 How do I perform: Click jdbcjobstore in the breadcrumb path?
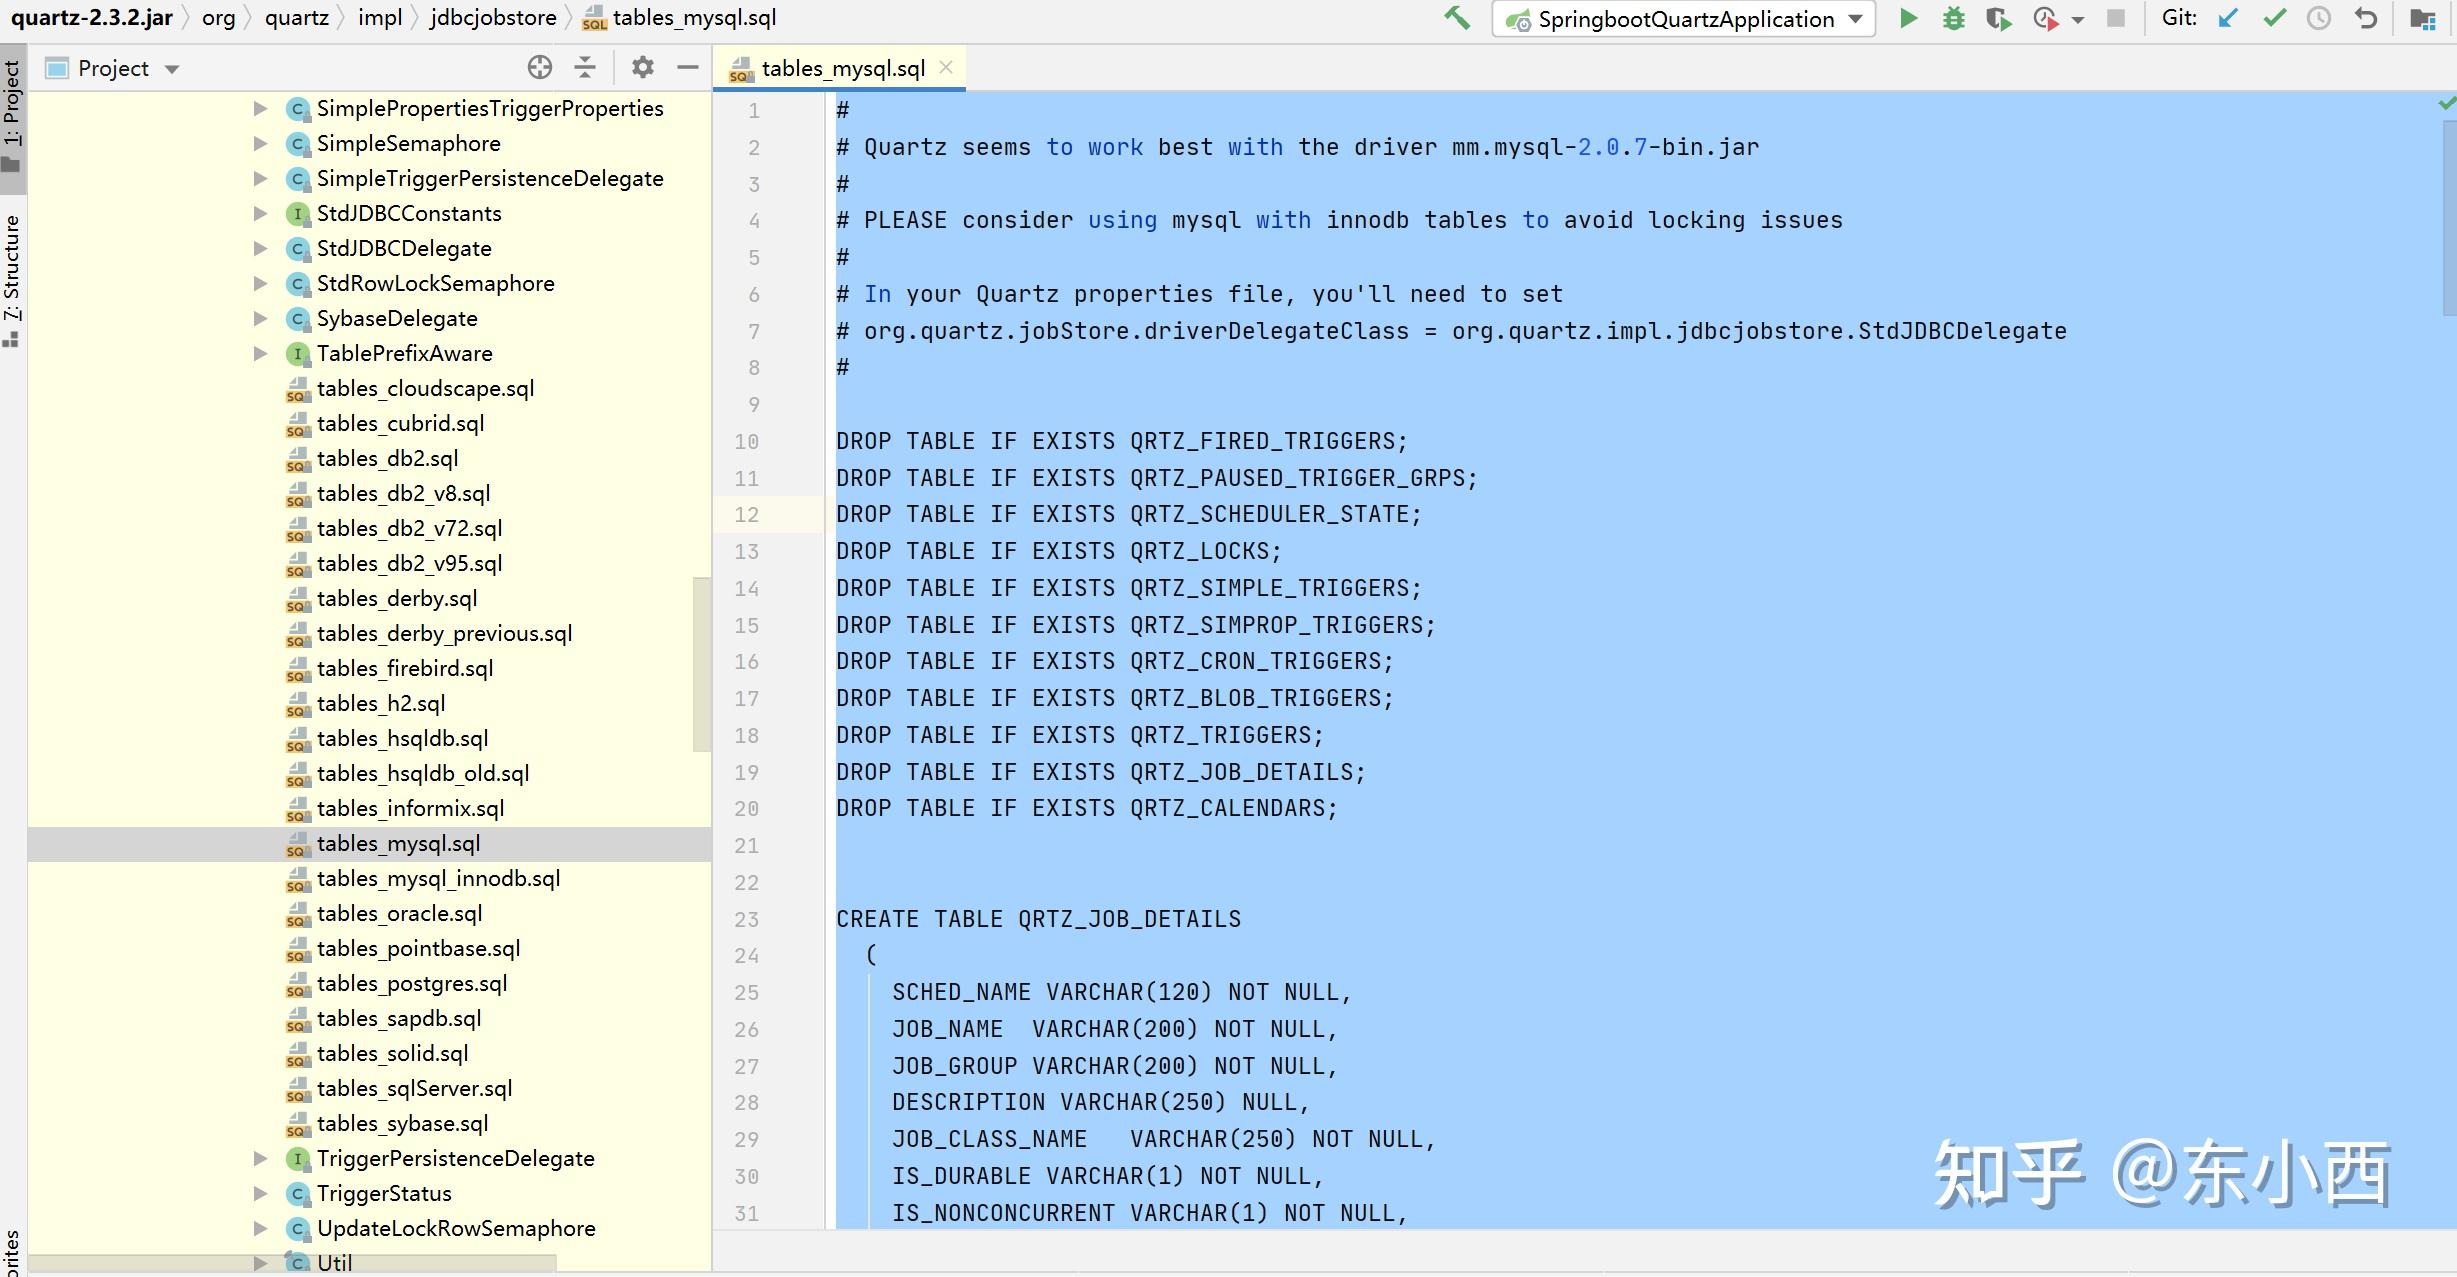[x=493, y=18]
